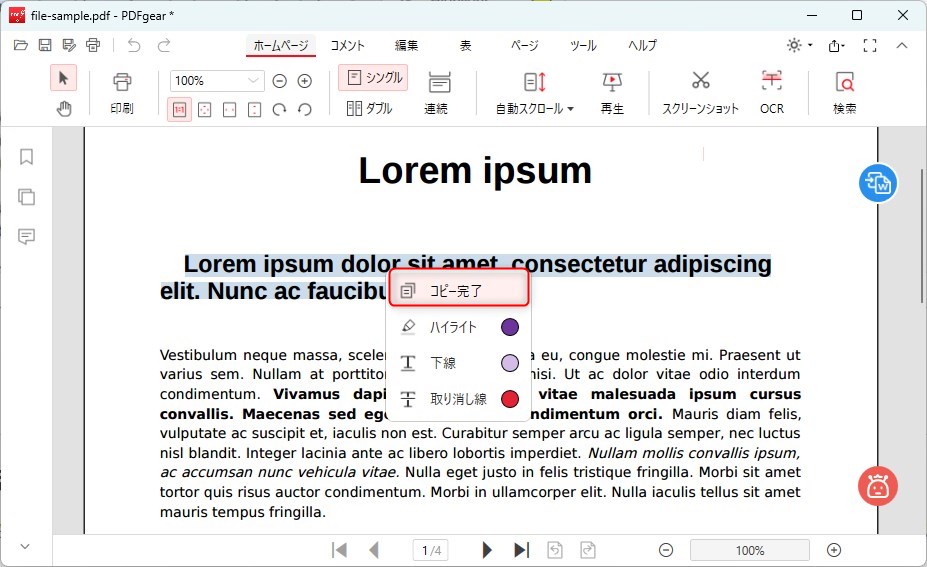Toggle actual size 1:1 view
927x567 pixels.
coord(179,110)
